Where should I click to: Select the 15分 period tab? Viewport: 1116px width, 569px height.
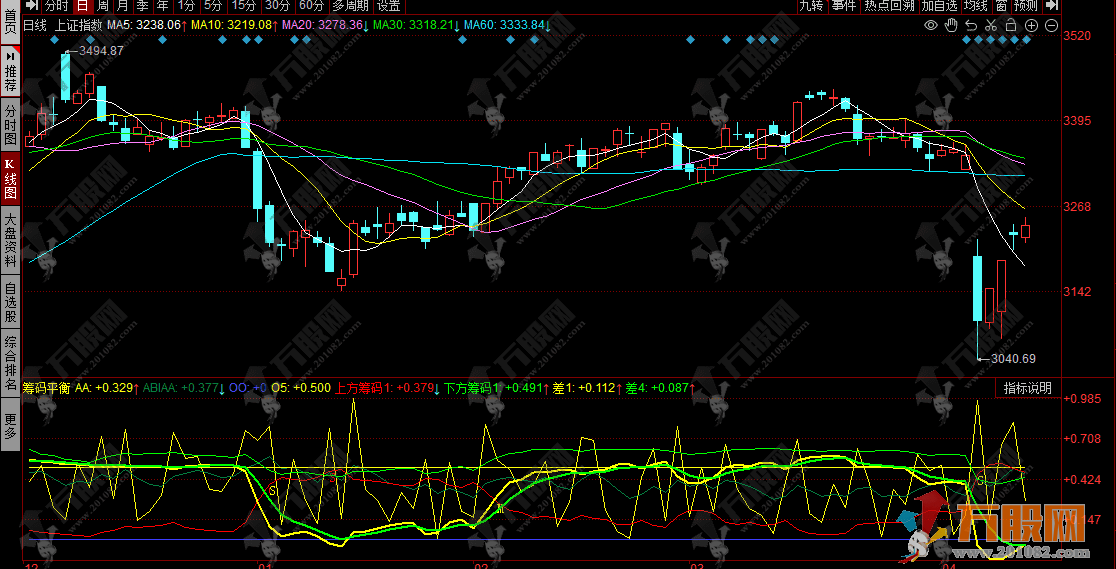tap(244, 6)
